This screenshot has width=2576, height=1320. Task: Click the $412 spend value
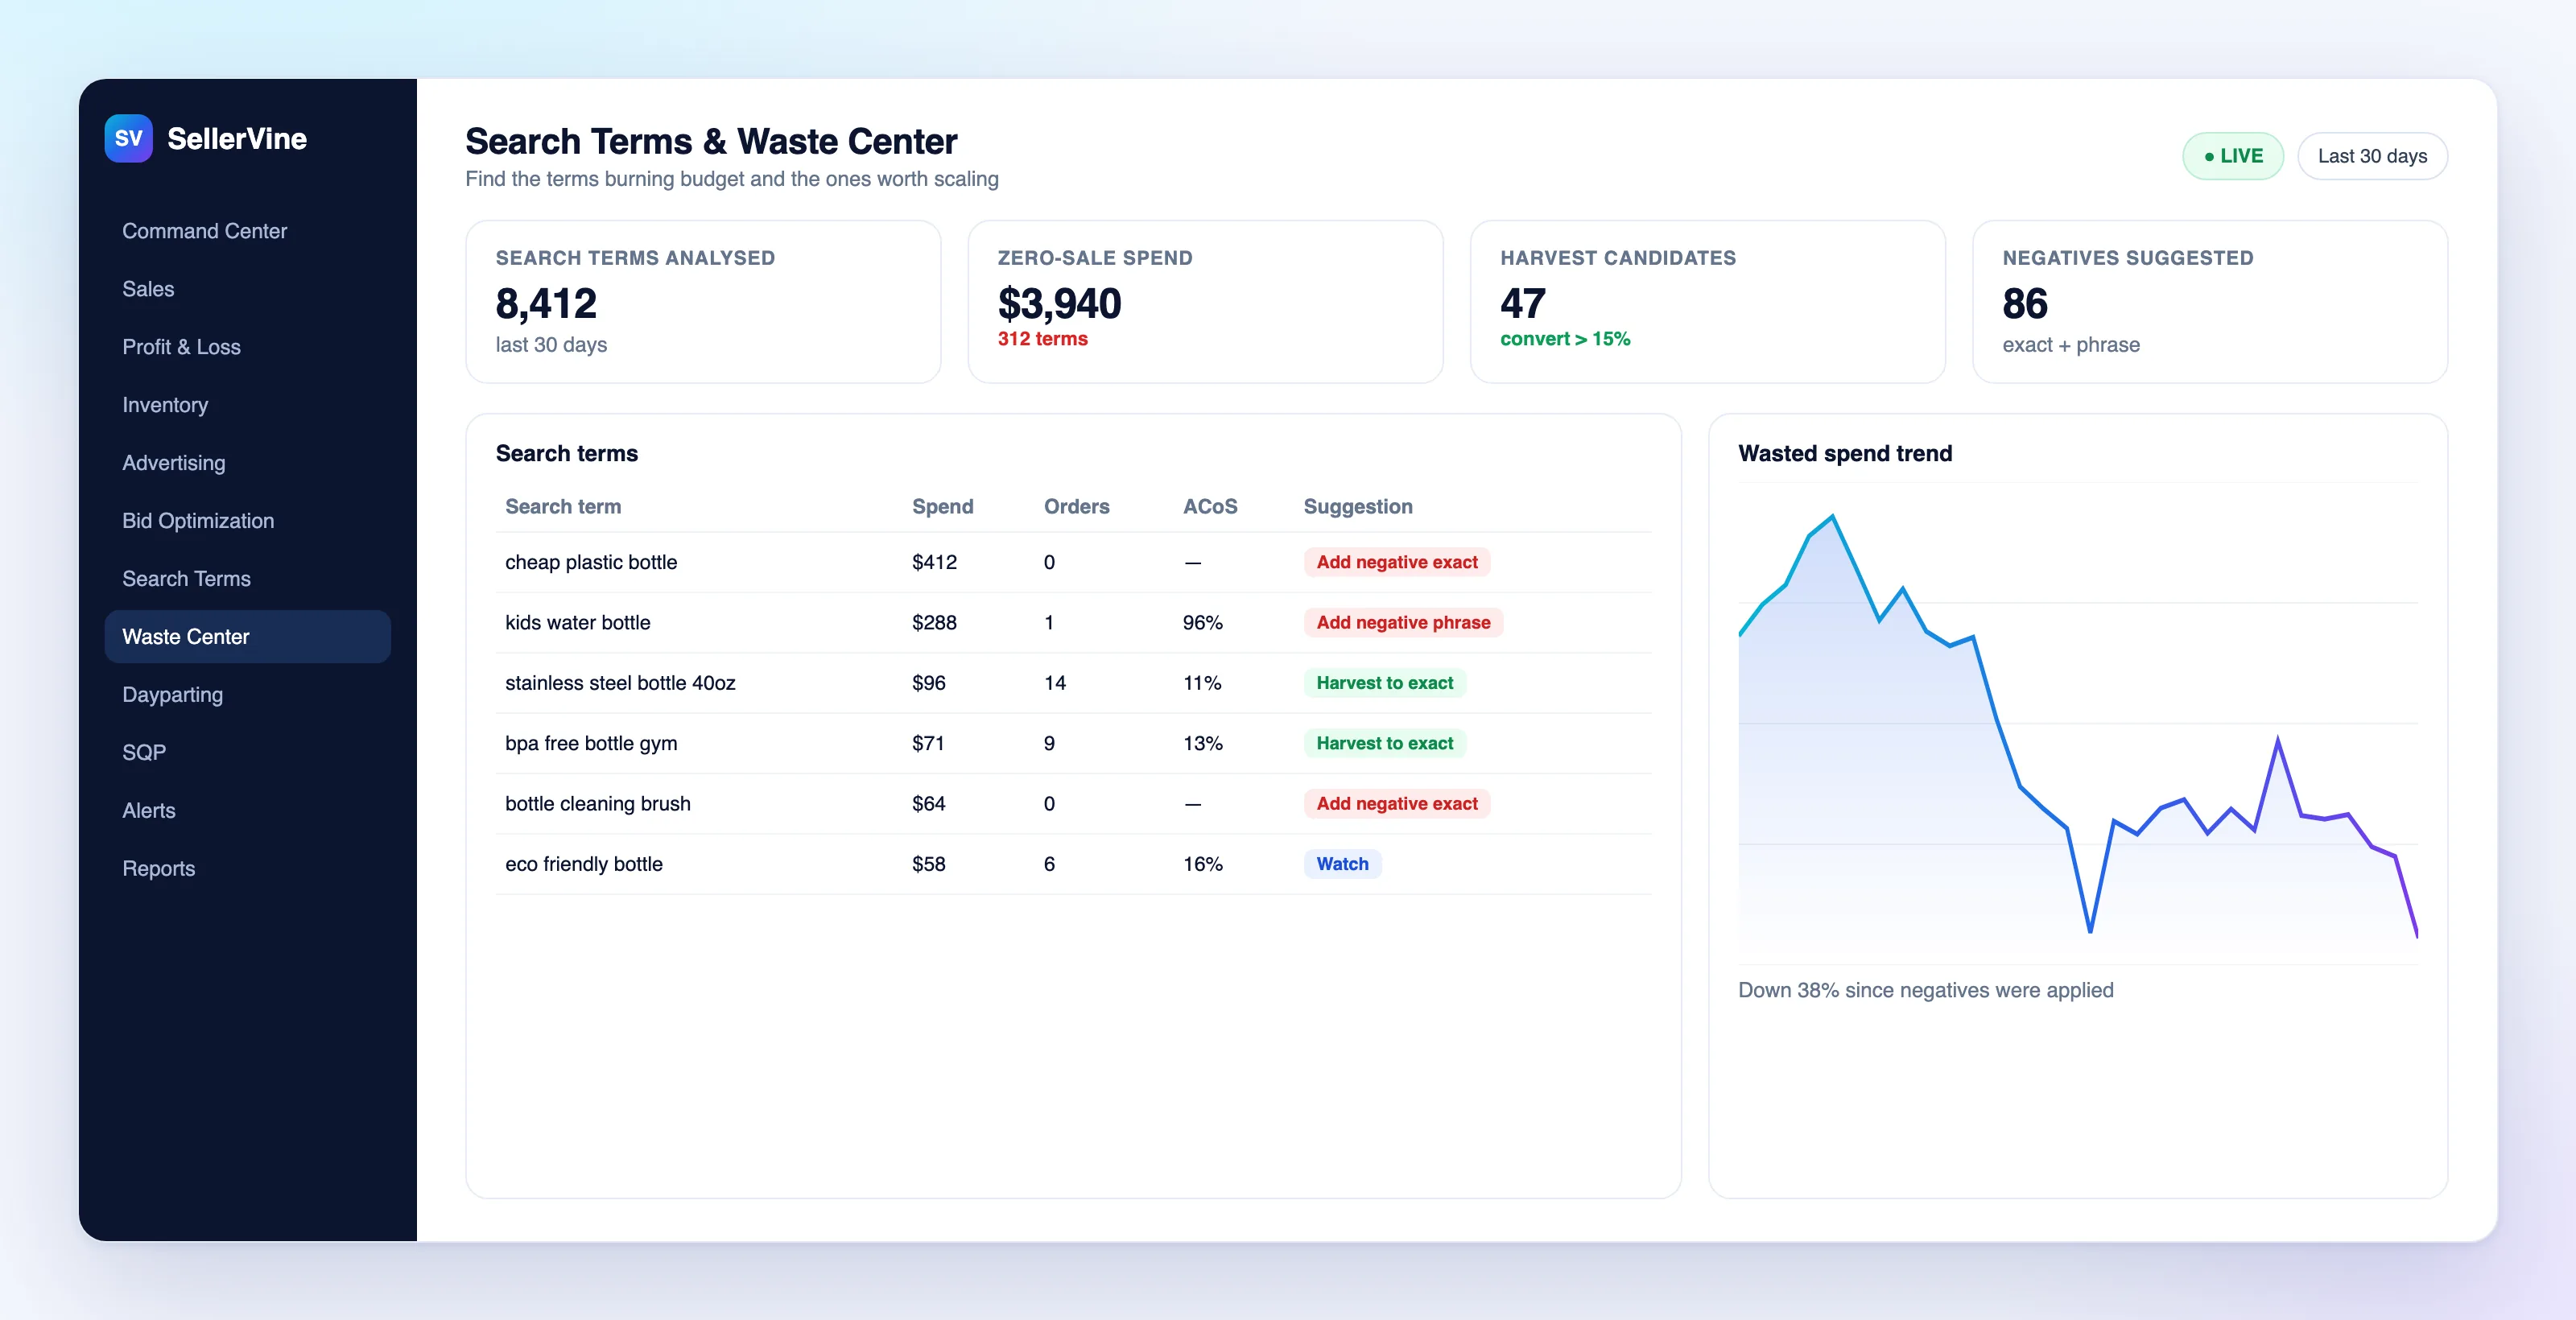[x=934, y=562]
